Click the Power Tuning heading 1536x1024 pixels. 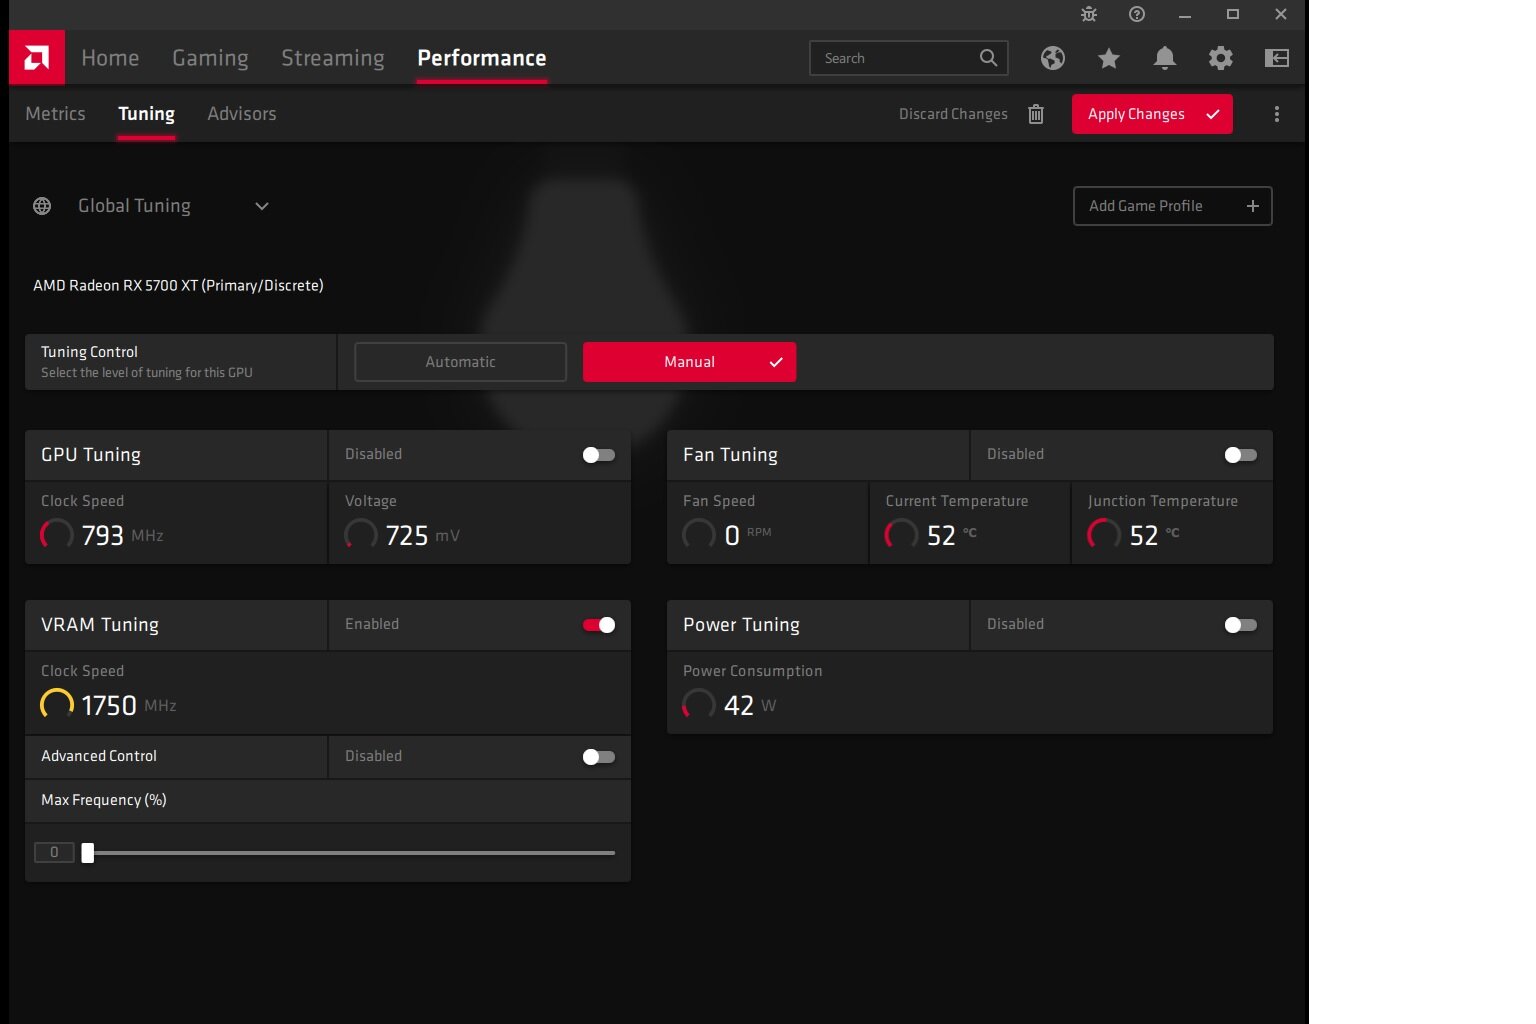click(741, 625)
